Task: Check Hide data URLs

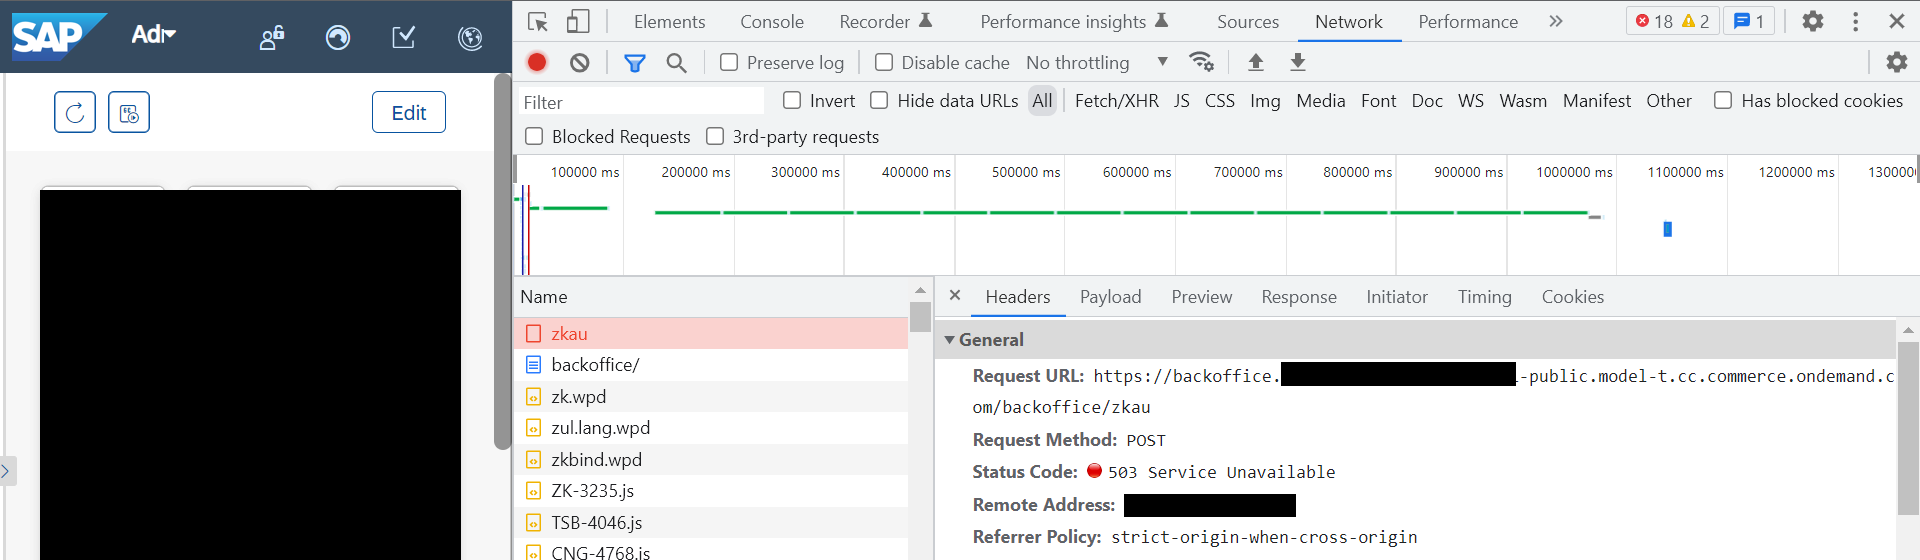Action: 879,100
